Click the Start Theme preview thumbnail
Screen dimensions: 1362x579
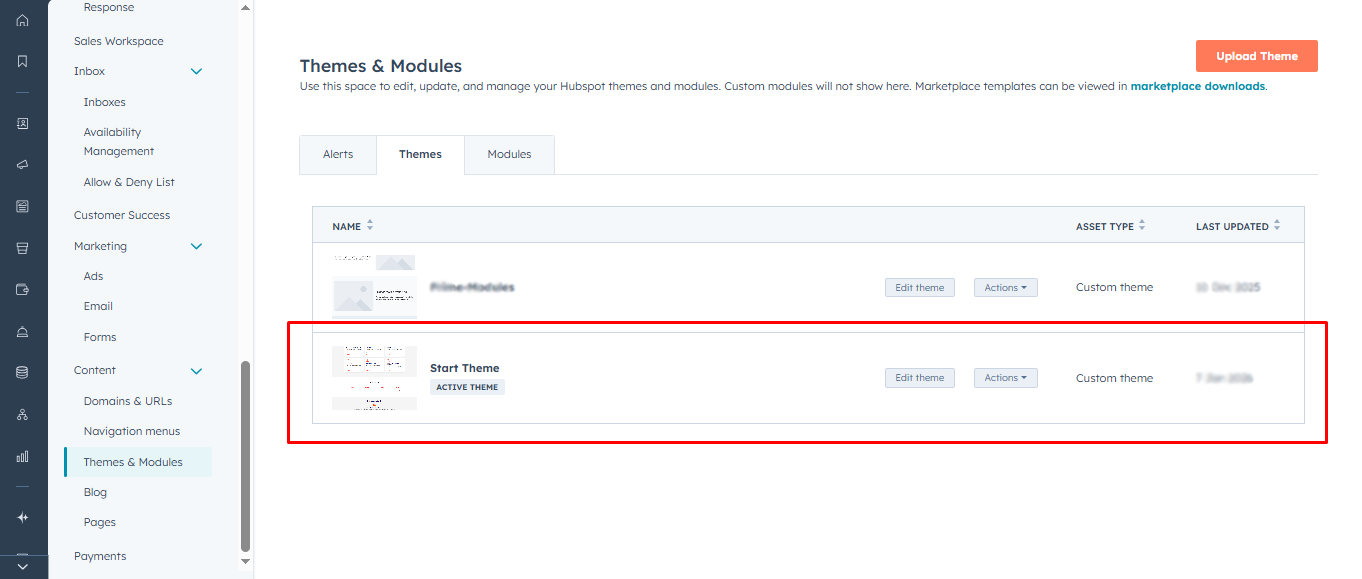point(374,378)
